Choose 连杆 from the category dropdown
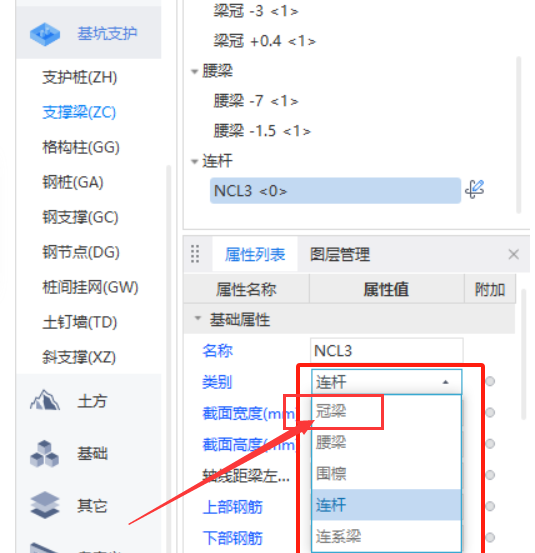The image size is (535, 553). [387, 505]
